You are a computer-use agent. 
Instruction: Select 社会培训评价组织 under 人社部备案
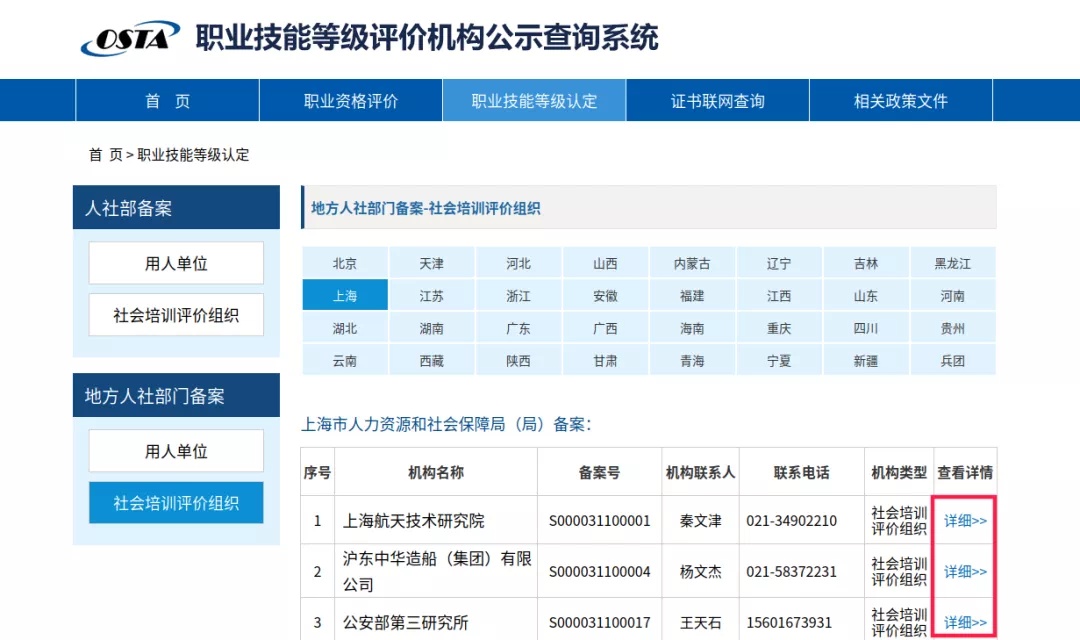pyautogui.click(x=176, y=315)
